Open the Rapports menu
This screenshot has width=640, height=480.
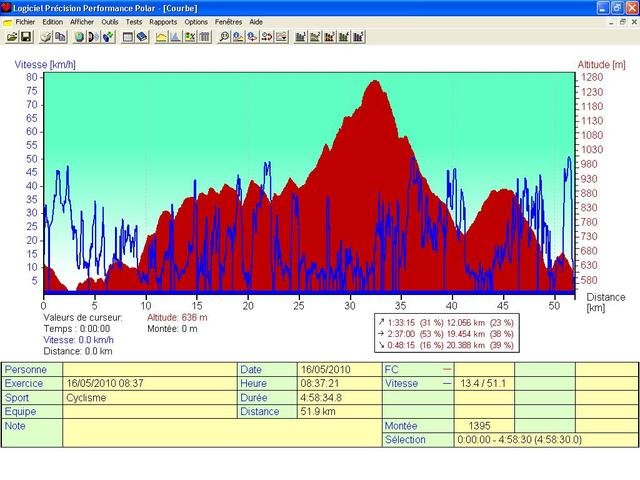point(163,22)
